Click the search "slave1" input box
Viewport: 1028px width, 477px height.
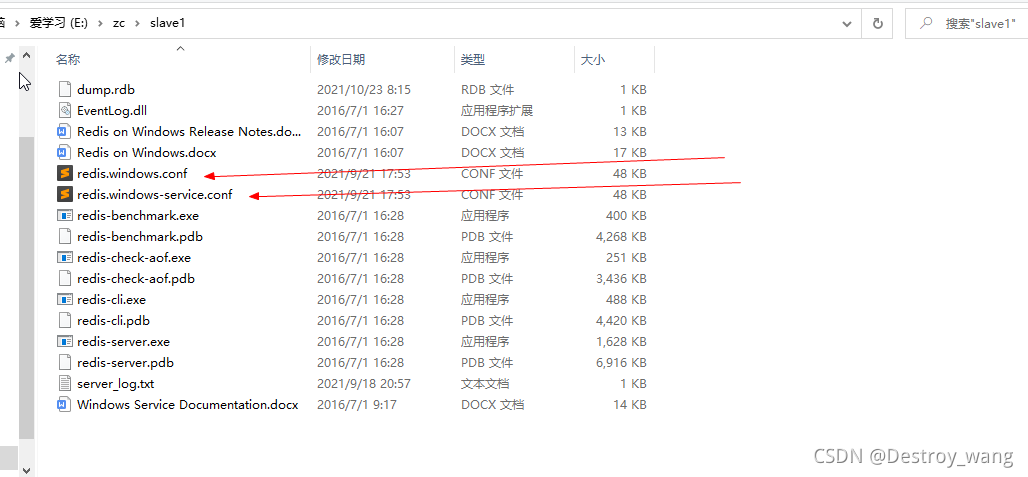[x=968, y=24]
